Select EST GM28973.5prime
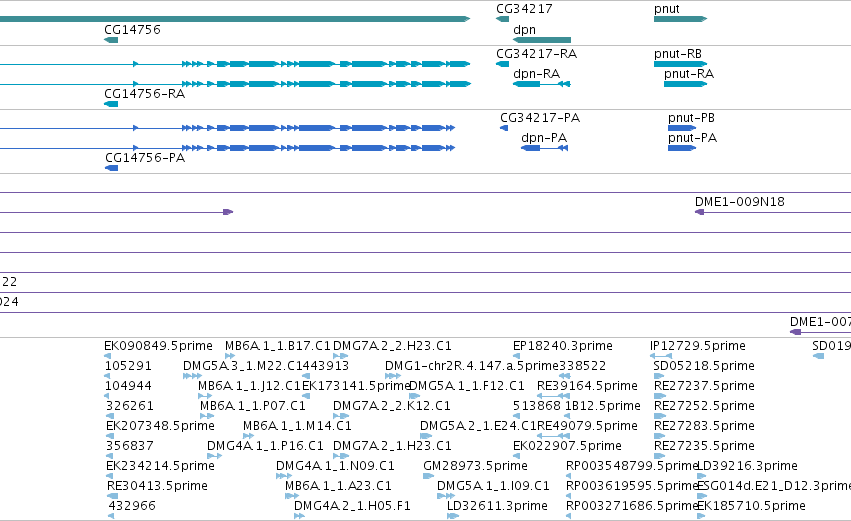Image resolution: width=851 pixels, height=521 pixels. click(475, 466)
